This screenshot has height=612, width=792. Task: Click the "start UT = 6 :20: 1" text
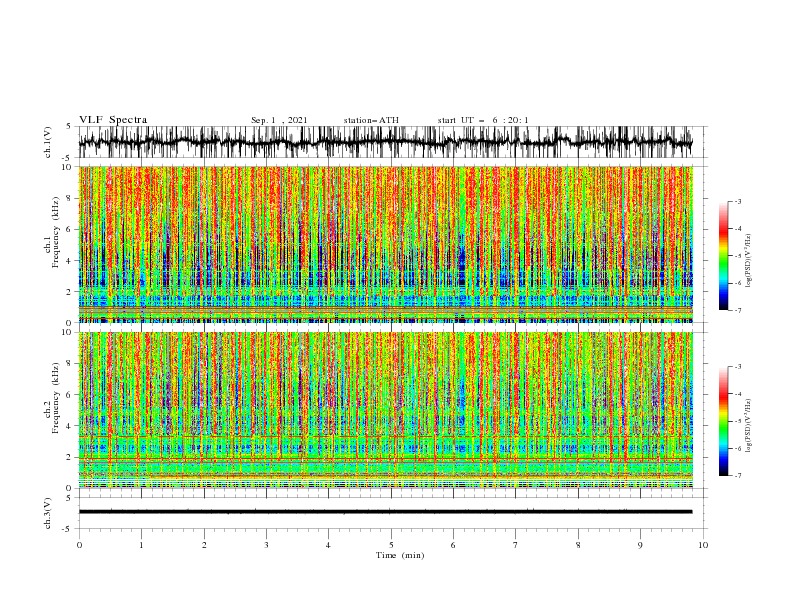click(x=483, y=120)
